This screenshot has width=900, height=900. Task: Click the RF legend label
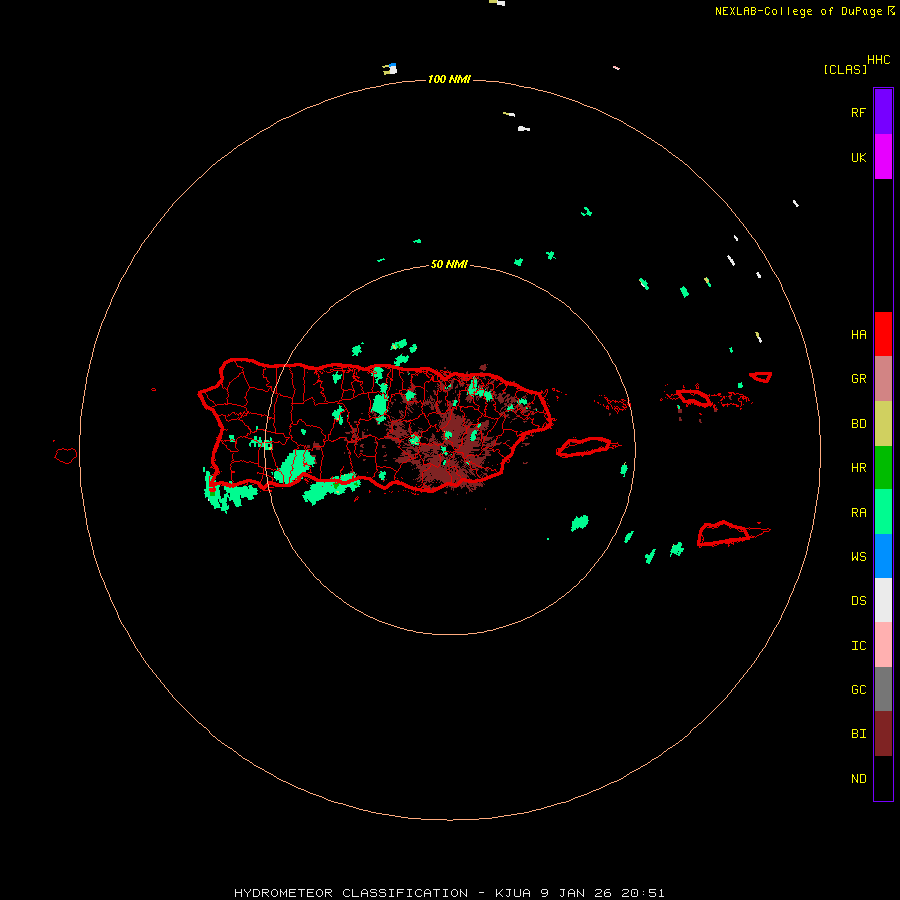pyautogui.click(x=858, y=112)
